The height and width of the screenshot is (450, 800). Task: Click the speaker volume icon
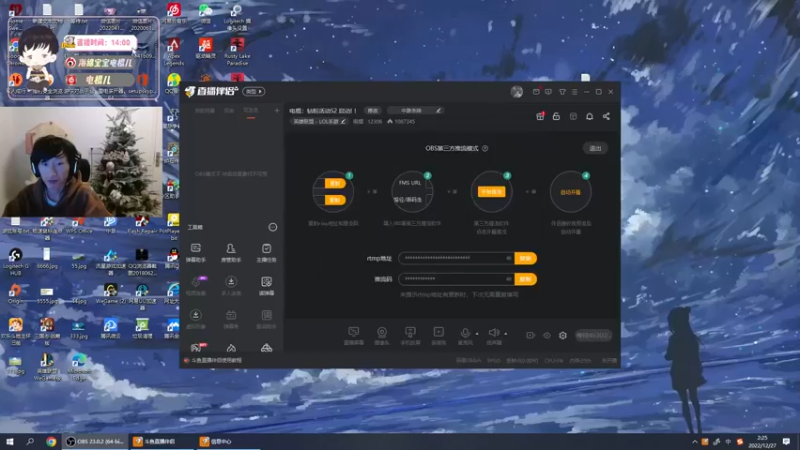(x=493, y=333)
